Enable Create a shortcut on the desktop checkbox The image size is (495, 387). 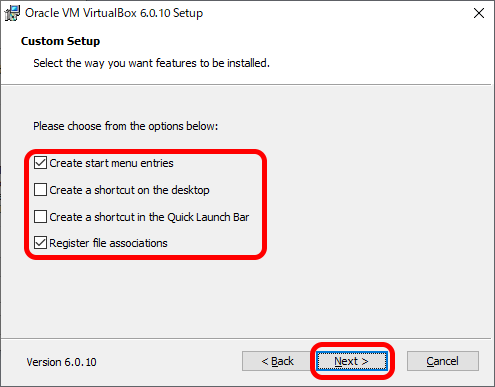[x=40, y=190]
